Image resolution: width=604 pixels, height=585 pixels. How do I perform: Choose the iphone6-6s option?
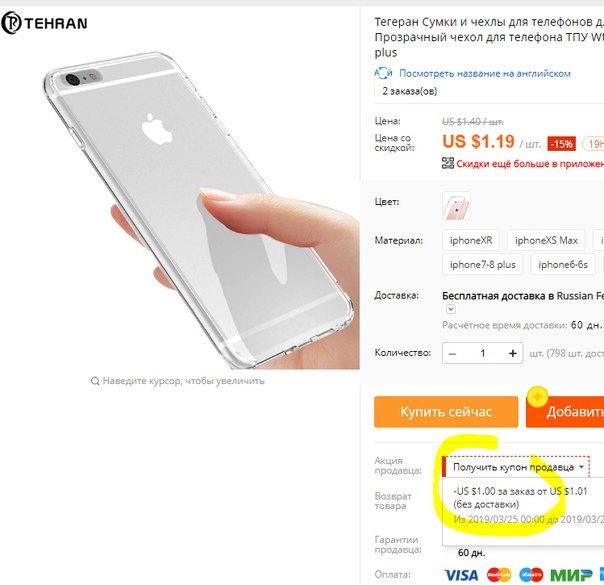pos(563,264)
